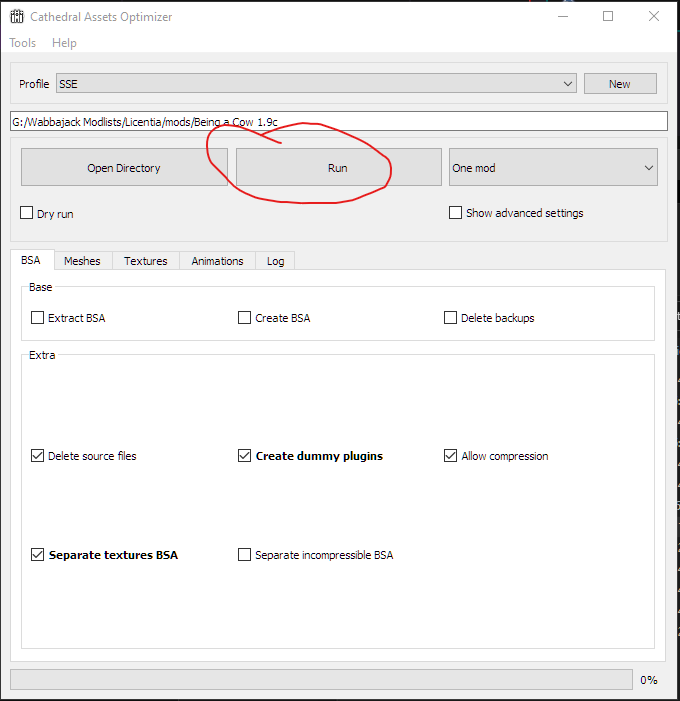
Task: Enable the Dry run checkbox
Action: point(26,213)
